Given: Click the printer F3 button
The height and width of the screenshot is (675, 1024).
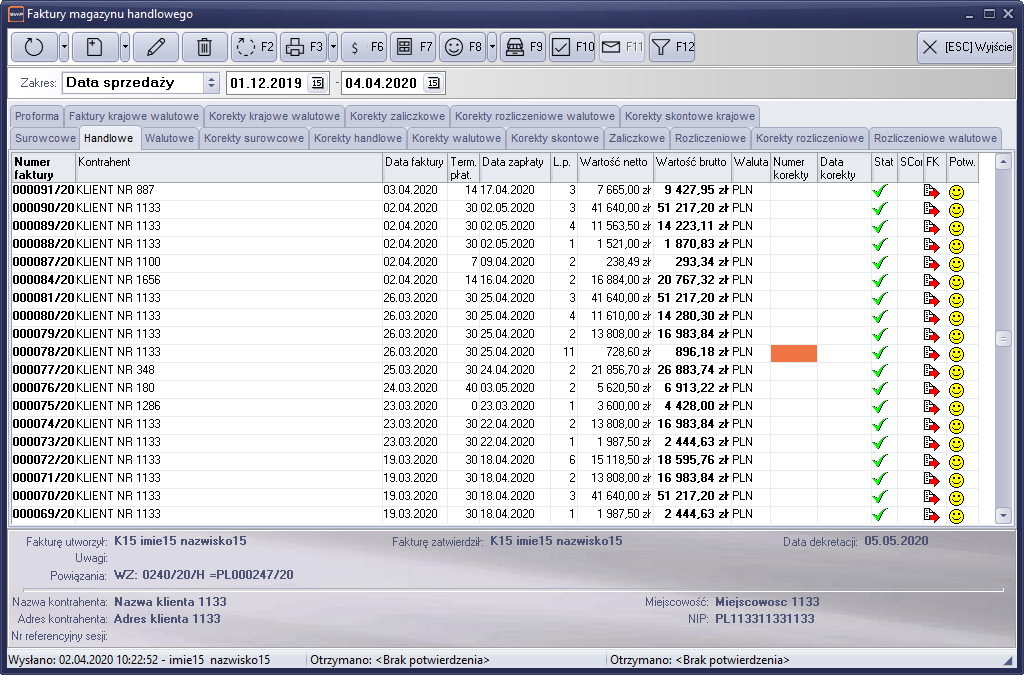Looking at the screenshot, I should pyautogui.click(x=303, y=47).
